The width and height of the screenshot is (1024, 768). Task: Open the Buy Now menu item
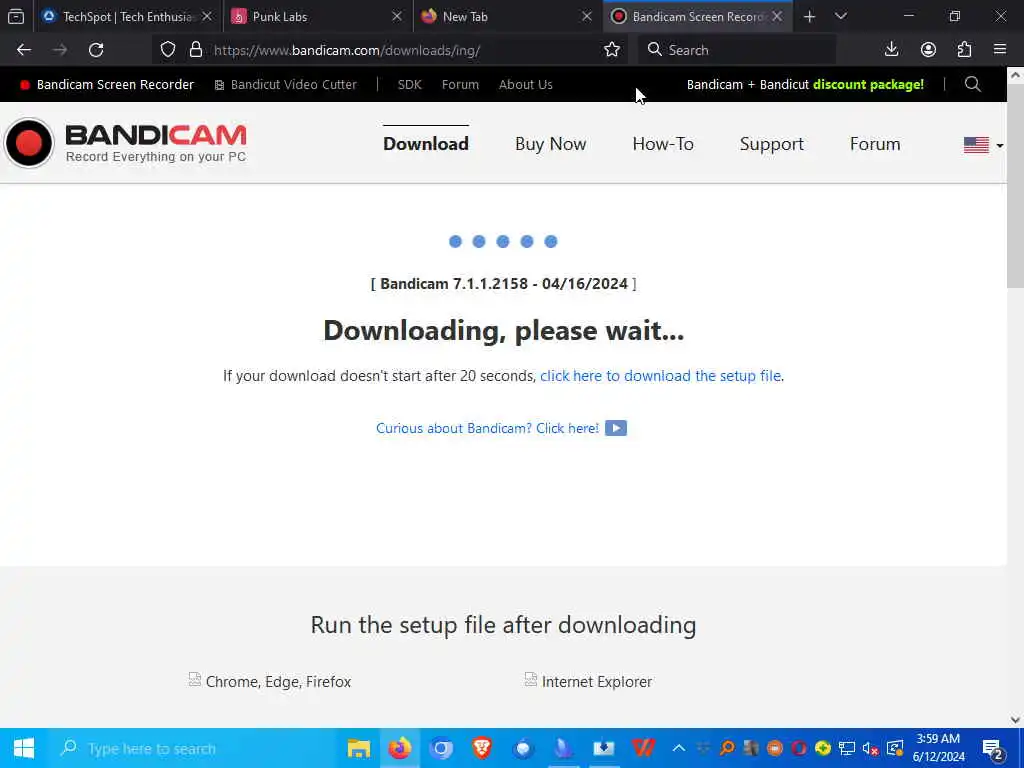(x=551, y=144)
